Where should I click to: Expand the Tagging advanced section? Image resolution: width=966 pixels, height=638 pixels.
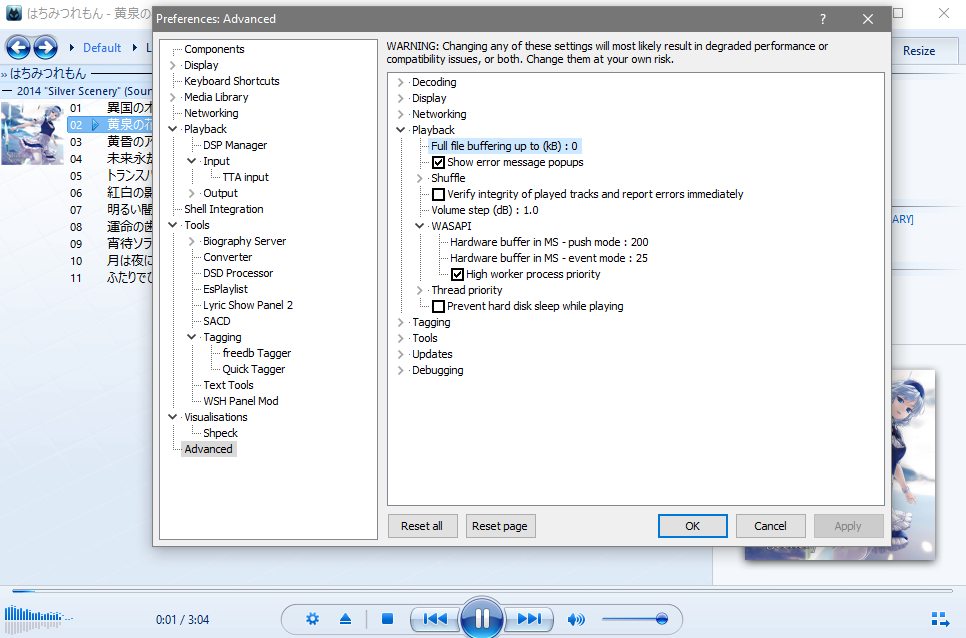point(400,322)
